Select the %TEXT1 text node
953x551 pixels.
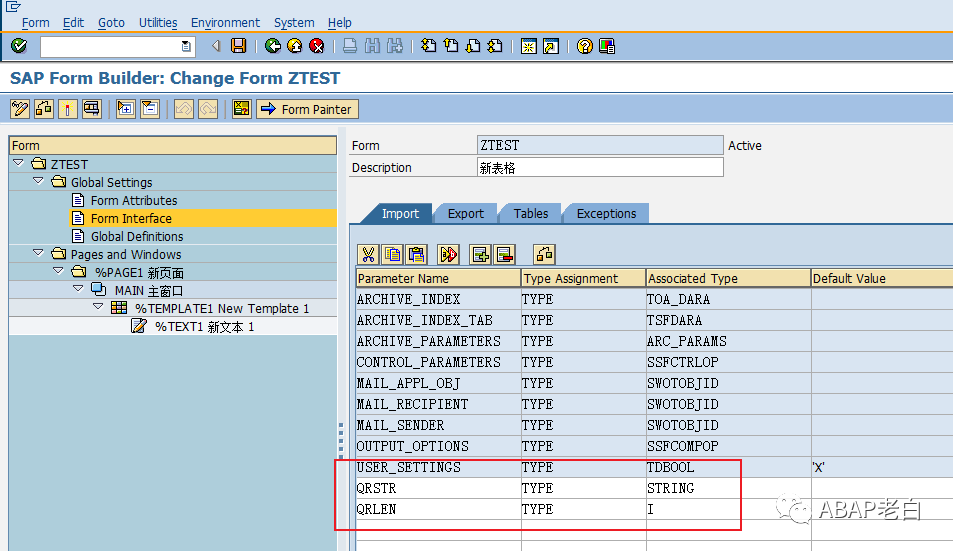pos(204,327)
